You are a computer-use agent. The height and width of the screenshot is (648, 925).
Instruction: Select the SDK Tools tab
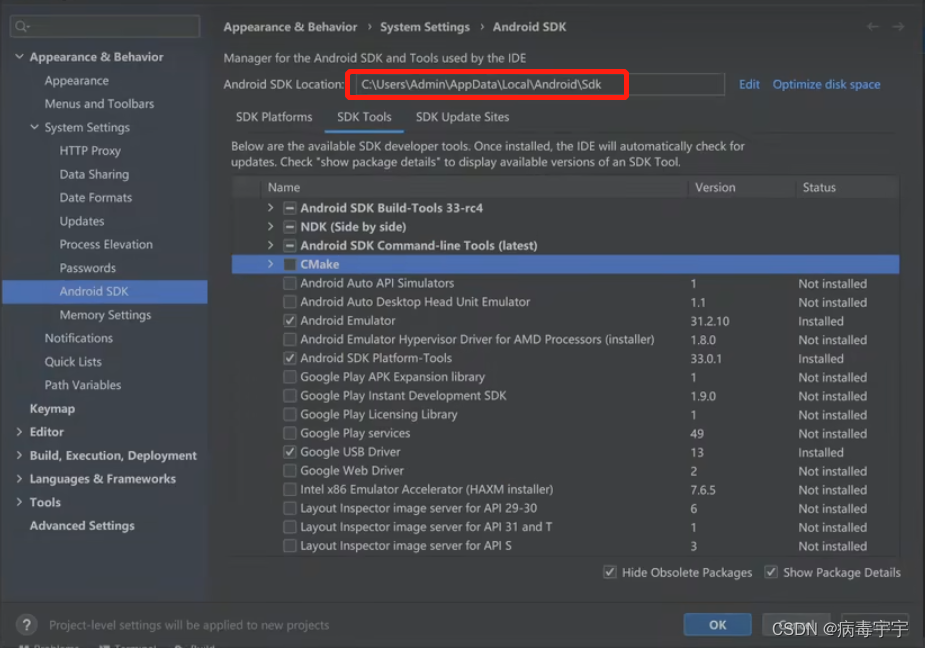(364, 117)
